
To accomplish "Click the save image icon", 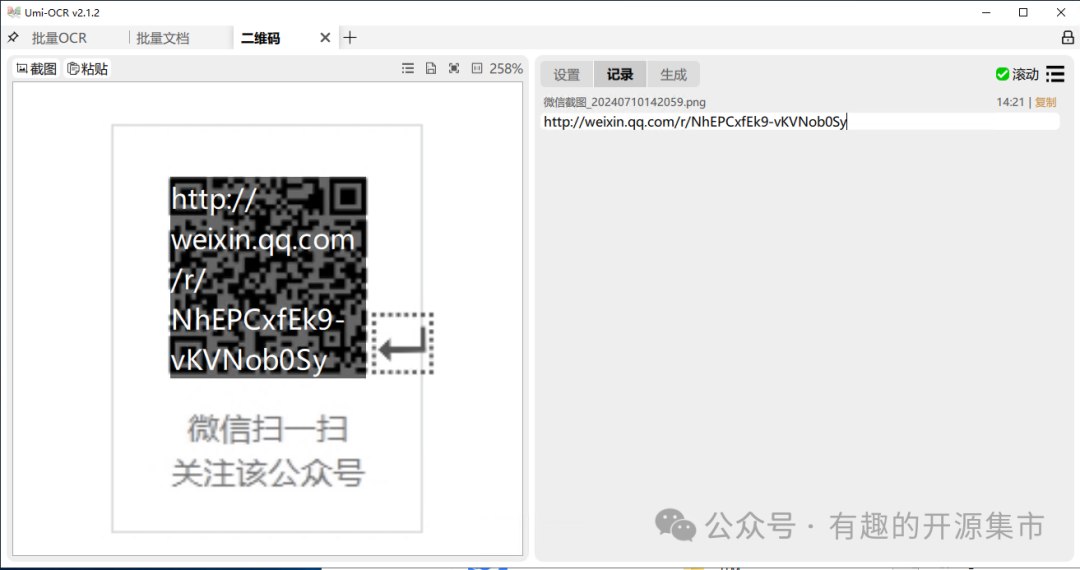I will [431, 69].
